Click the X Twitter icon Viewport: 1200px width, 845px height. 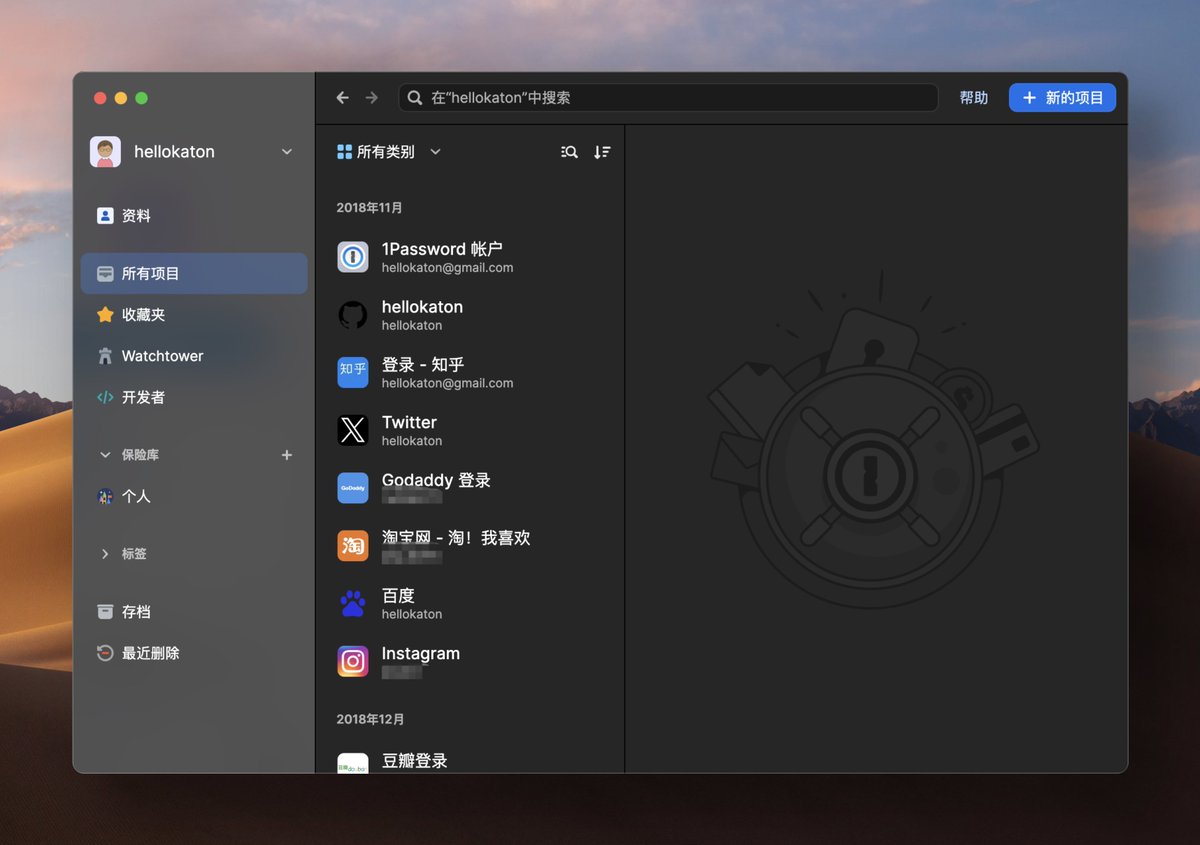[x=353, y=430]
